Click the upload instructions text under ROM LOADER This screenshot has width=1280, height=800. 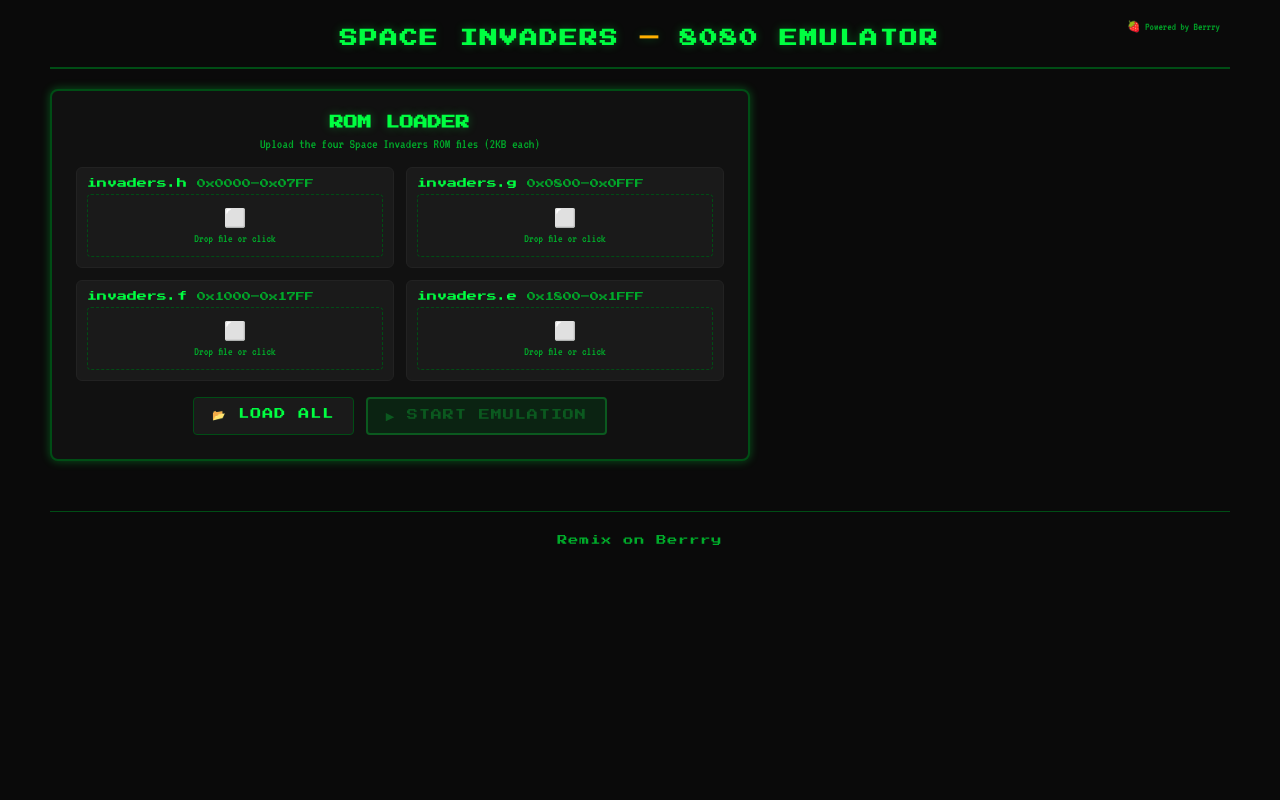click(399, 144)
